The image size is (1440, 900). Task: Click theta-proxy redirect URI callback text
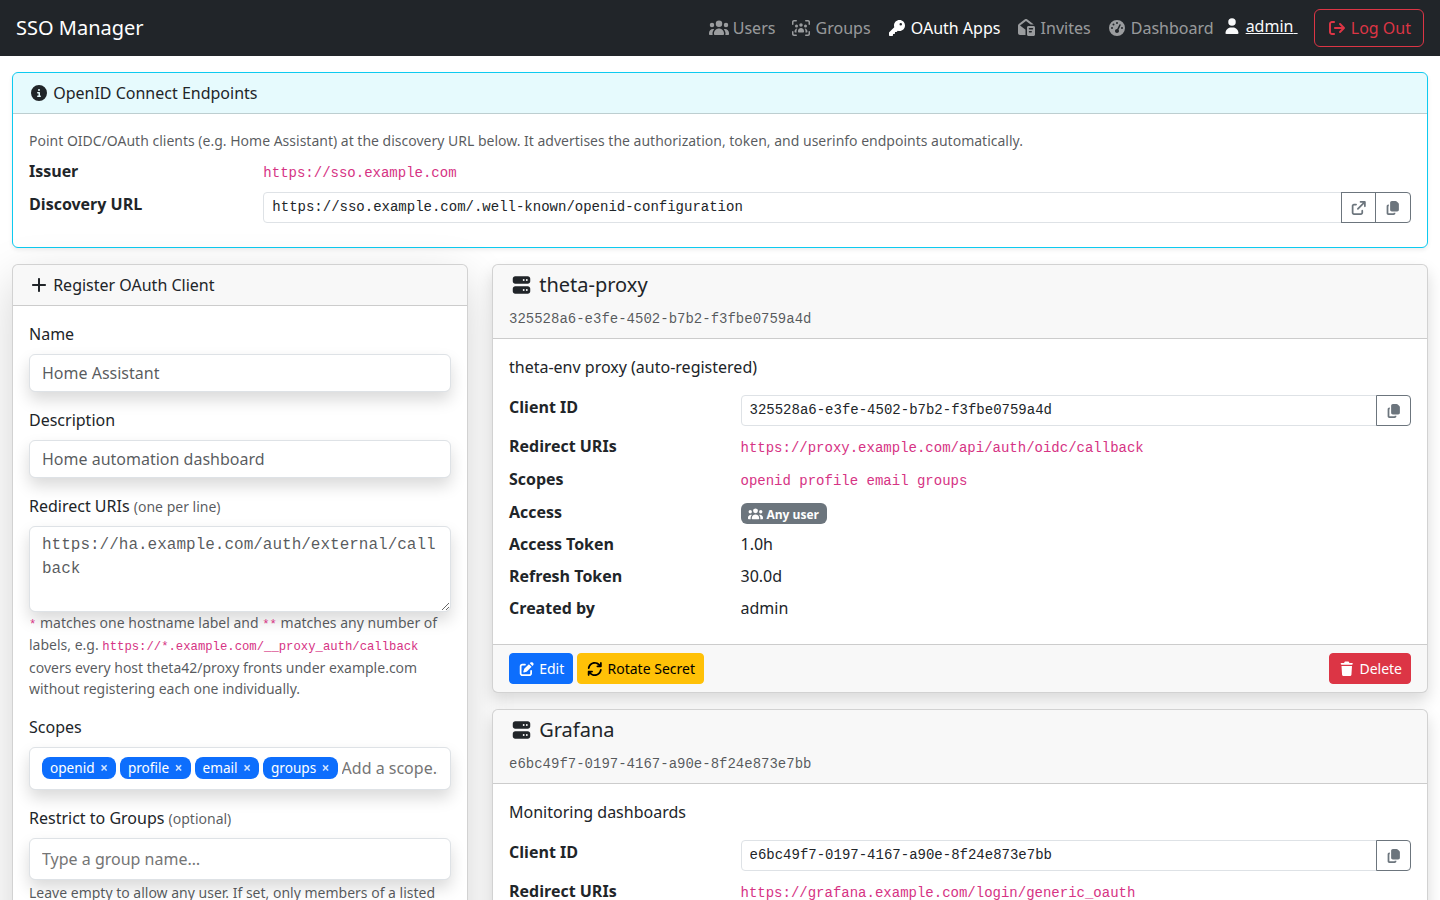[942, 447]
